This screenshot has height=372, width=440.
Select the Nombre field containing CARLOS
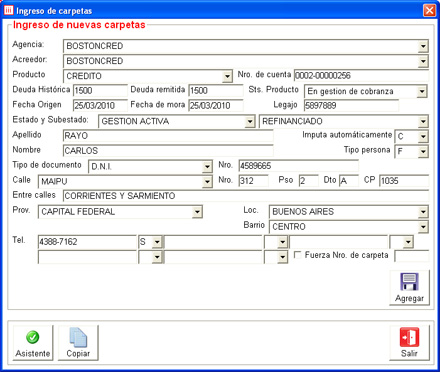[x=168, y=151]
